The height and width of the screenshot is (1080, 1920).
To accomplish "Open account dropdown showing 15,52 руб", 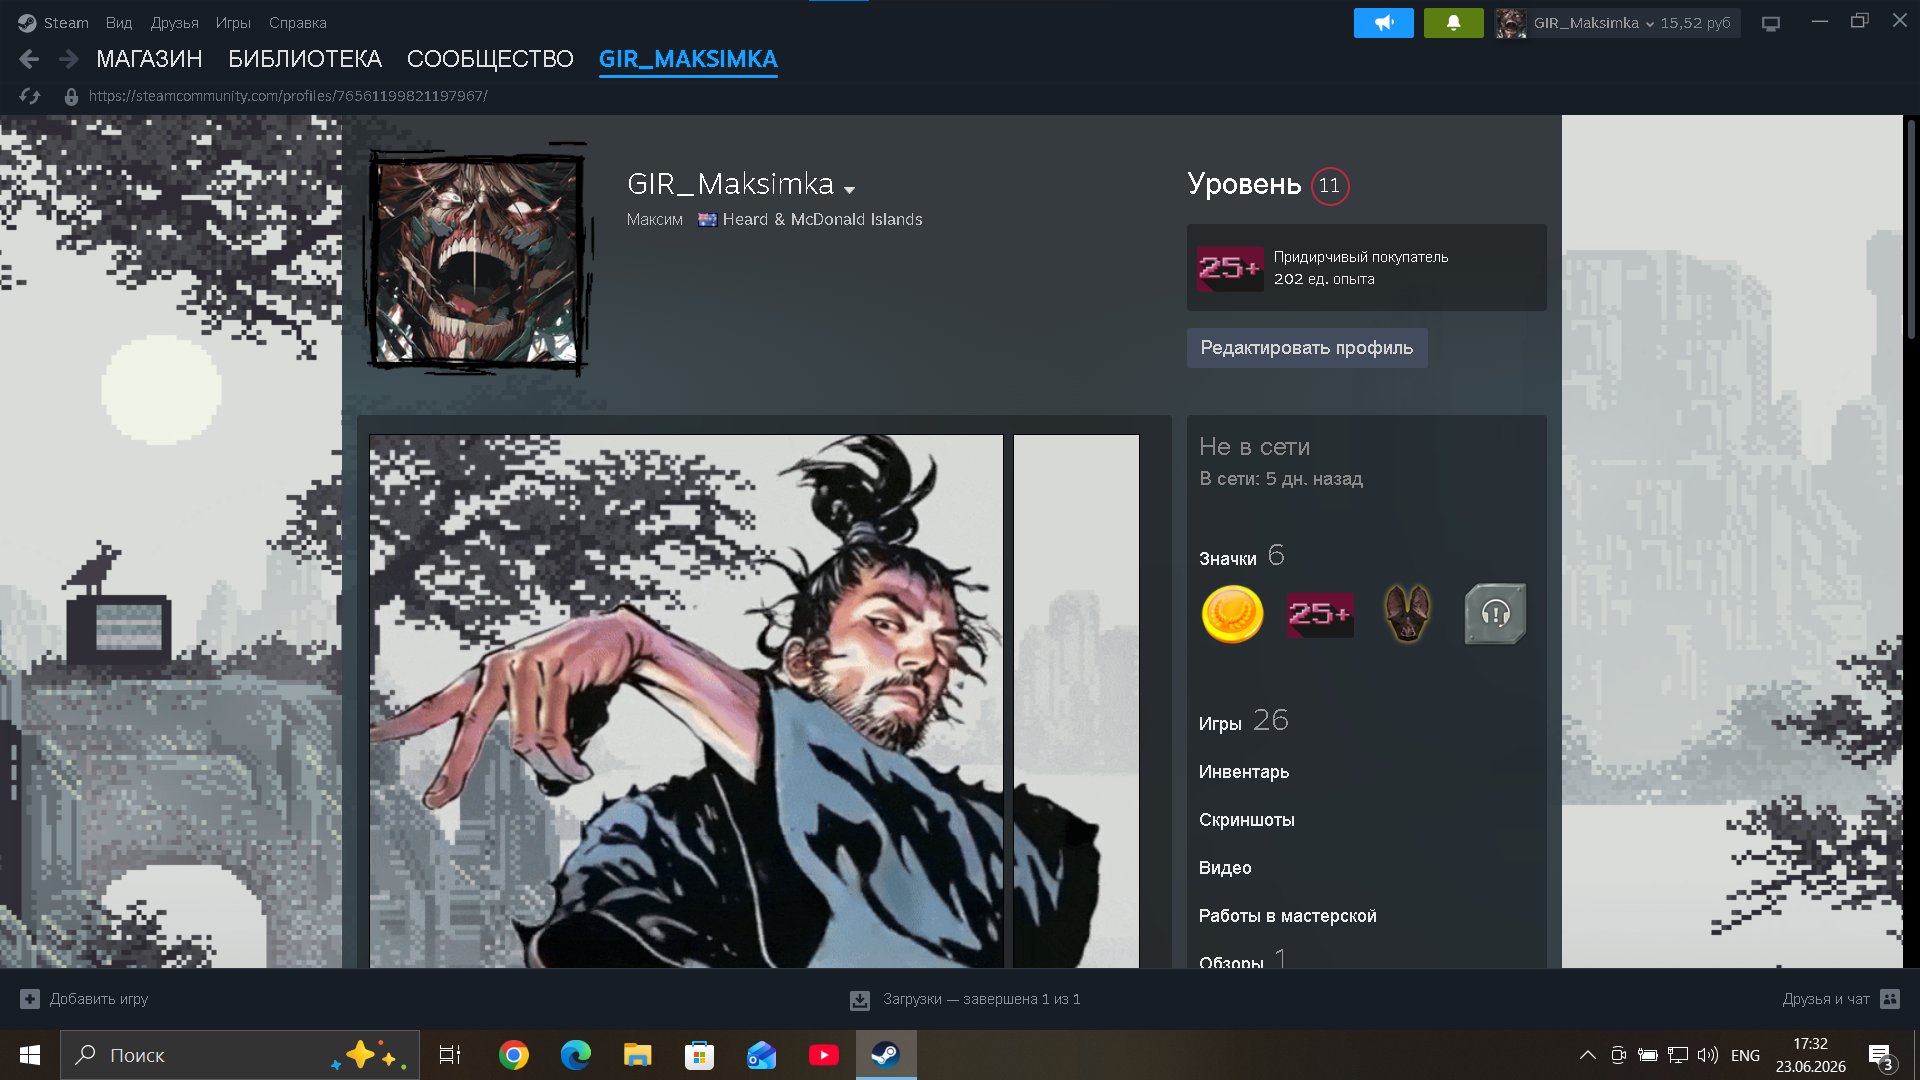I will click(1617, 22).
